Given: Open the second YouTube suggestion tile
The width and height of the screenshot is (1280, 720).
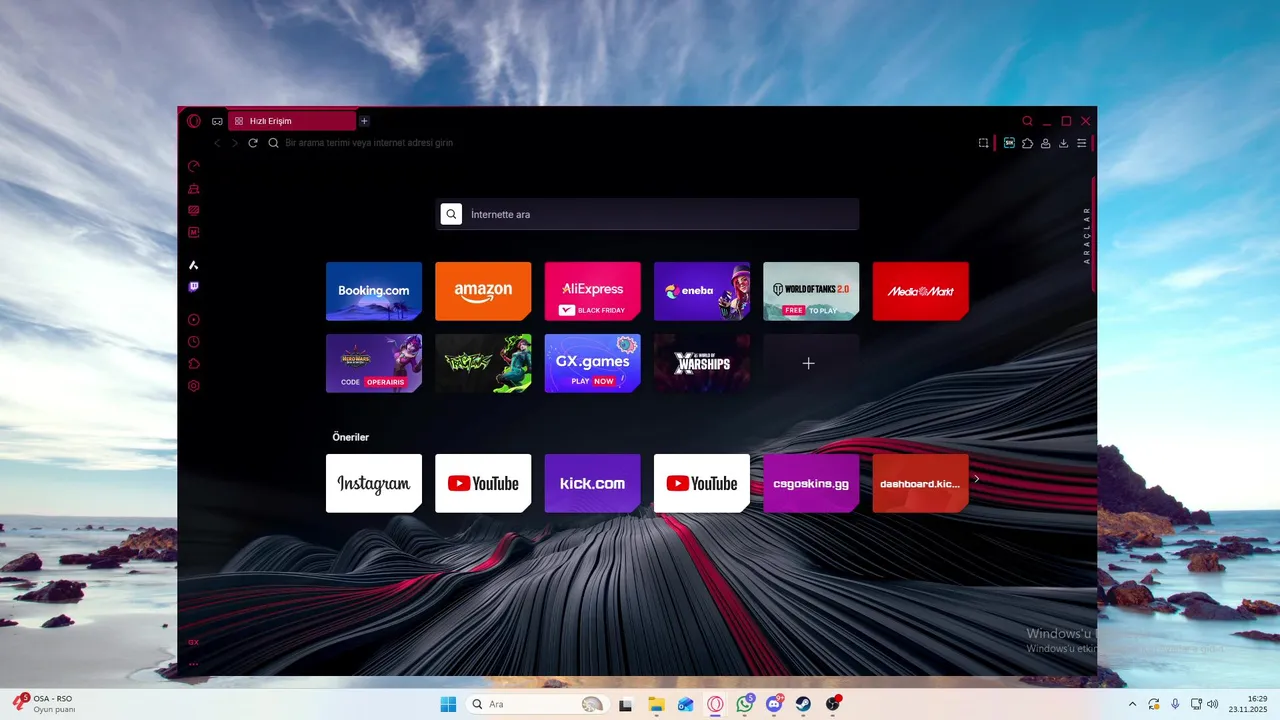Looking at the screenshot, I should coord(702,483).
